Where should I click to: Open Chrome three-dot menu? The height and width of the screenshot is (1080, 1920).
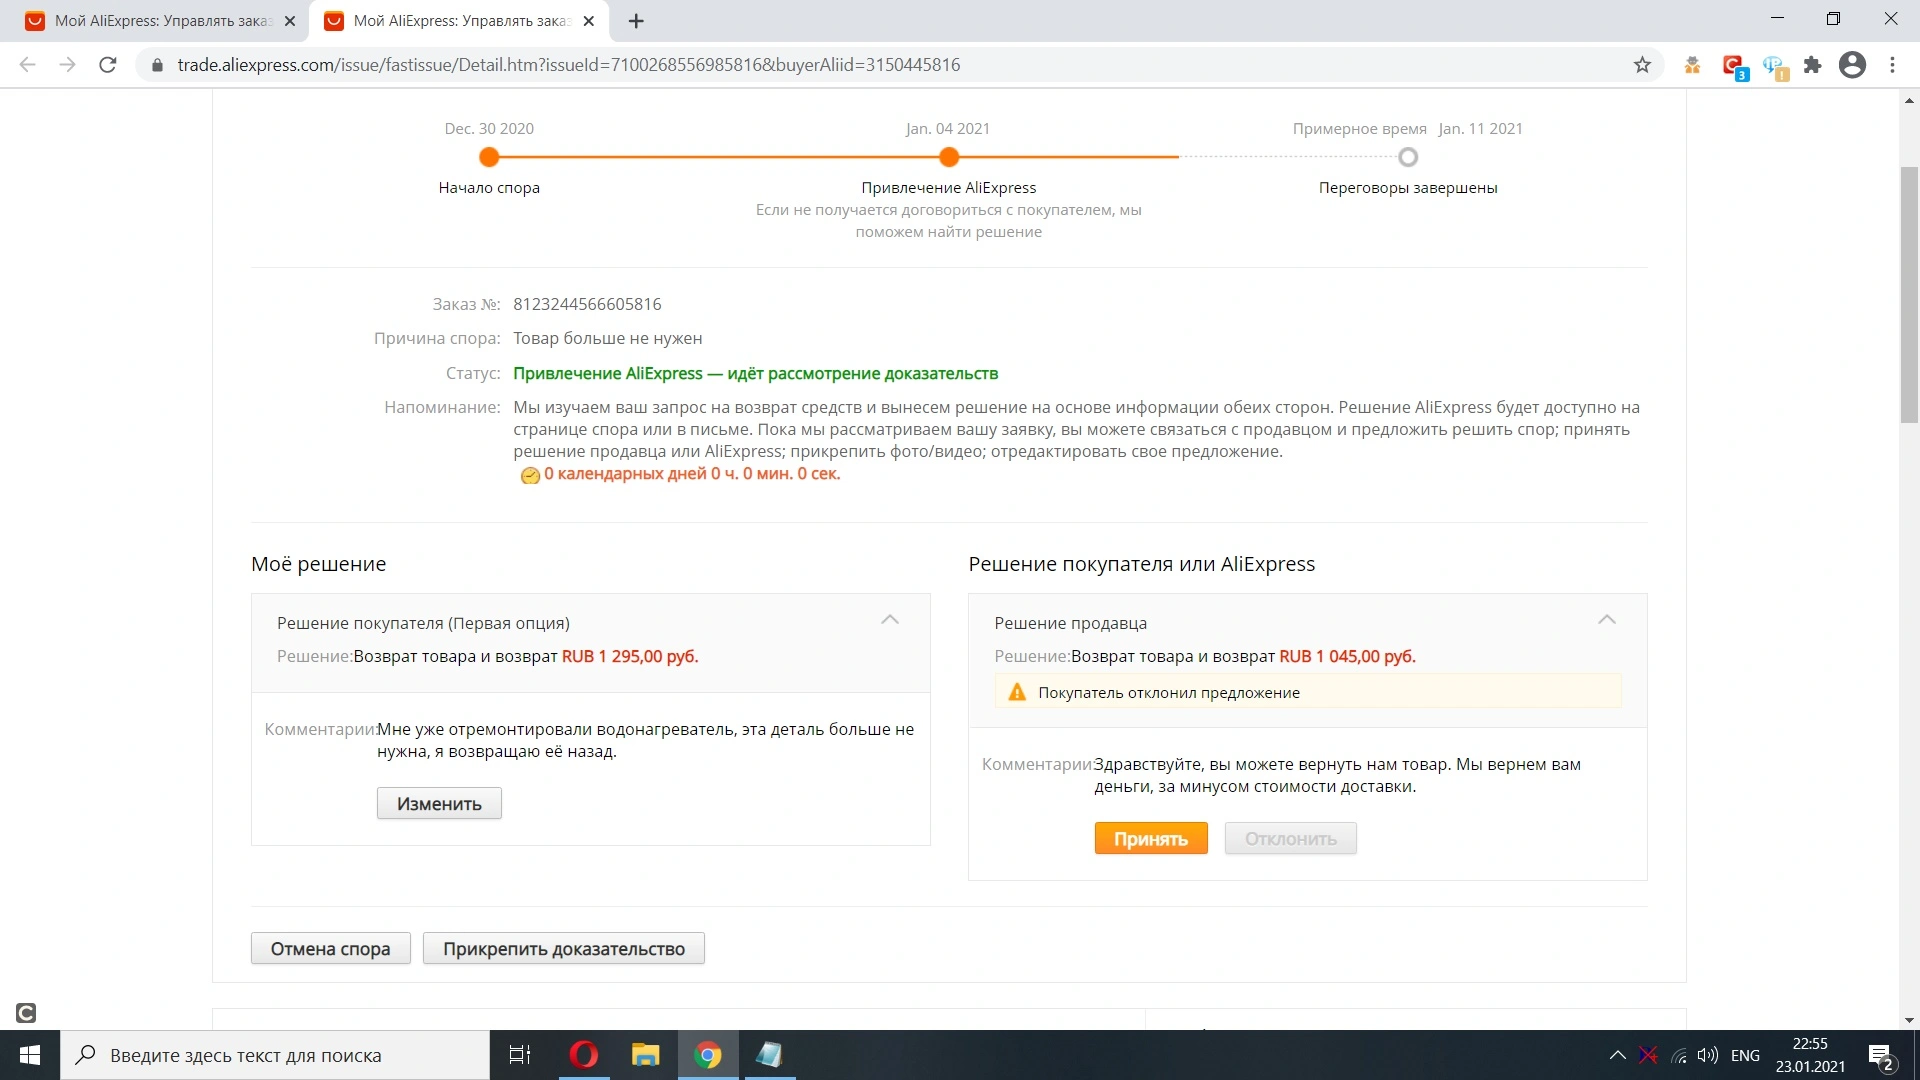click(x=1892, y=65)
